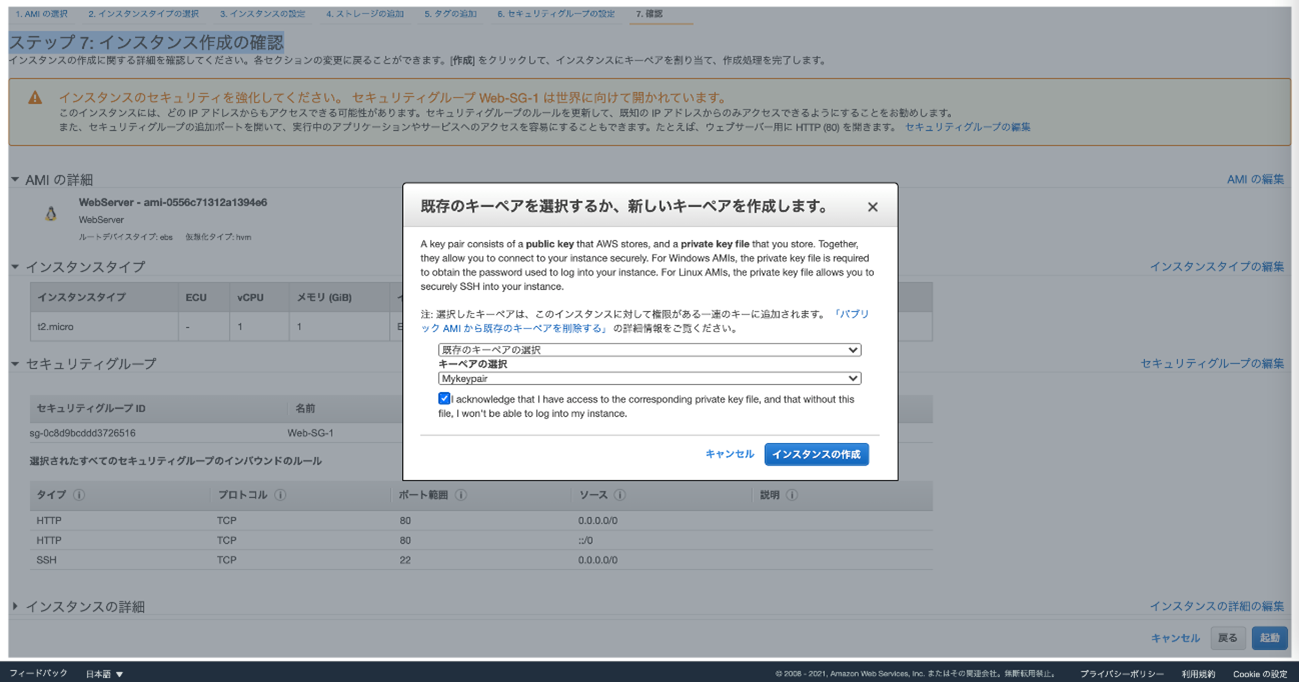Toggle the private key acknowledge checkbox
The height and width of the screenshot is (682, 1299).
click(x=444, y=399)
